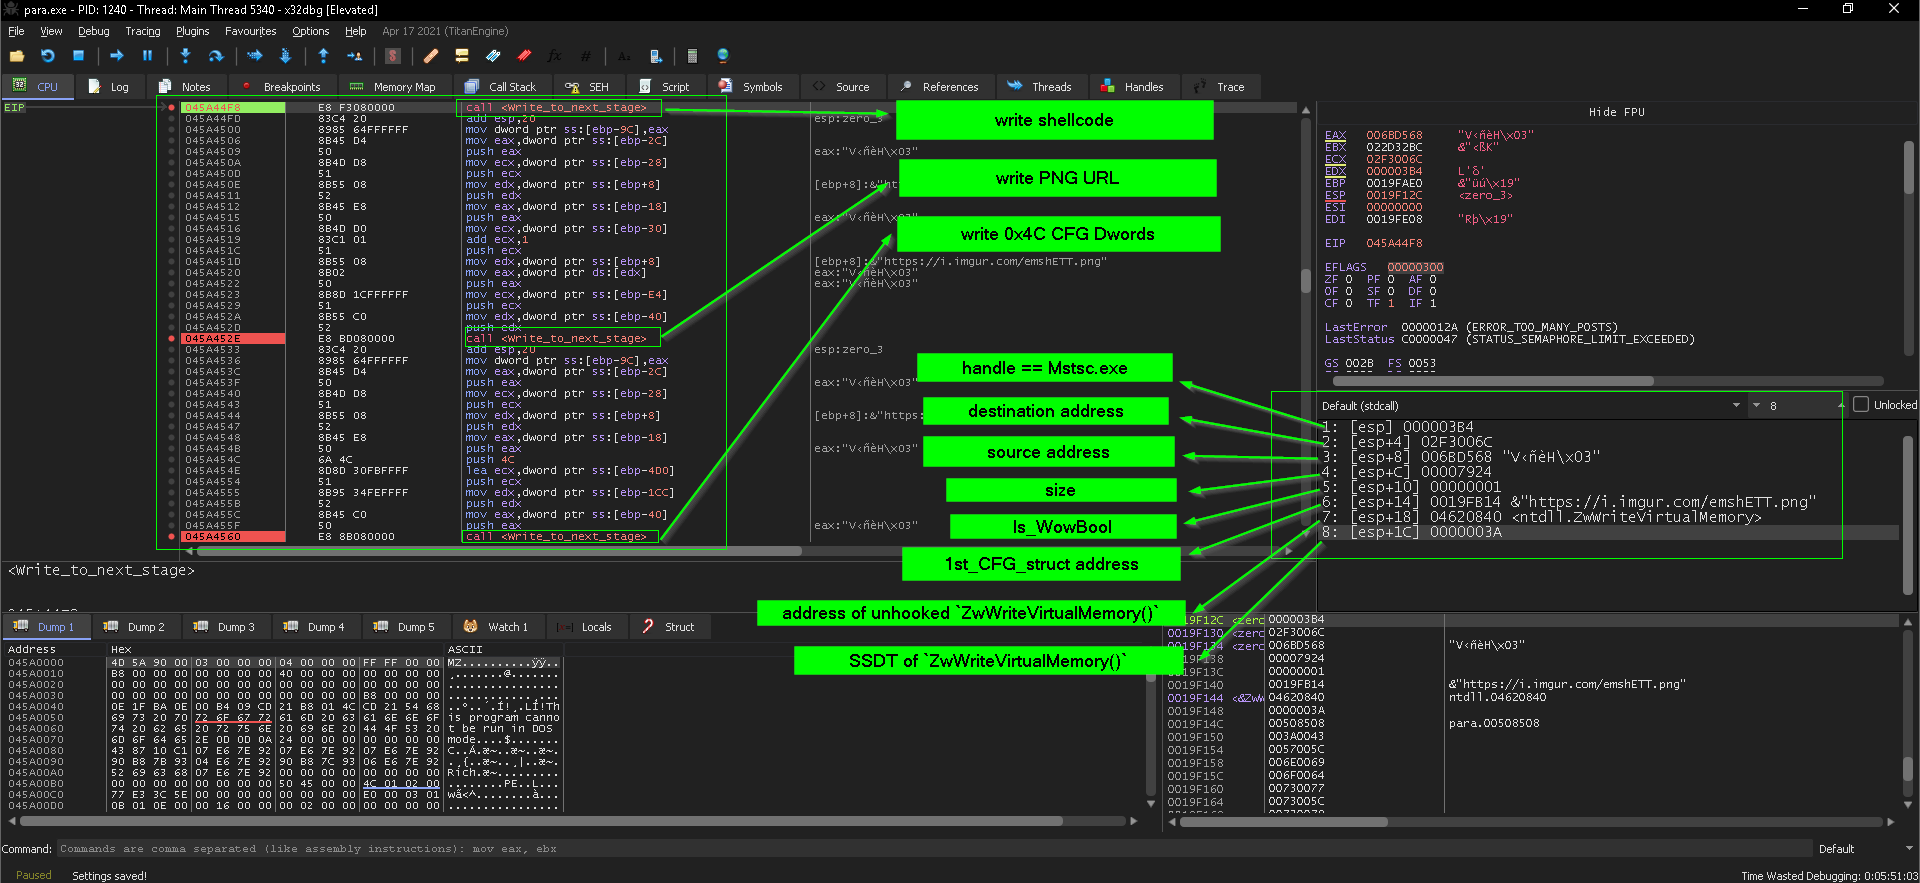The height and width of the screenshot is (883, 1920).
Task: Show the labels list icon
Action: [x=493, y=56]
